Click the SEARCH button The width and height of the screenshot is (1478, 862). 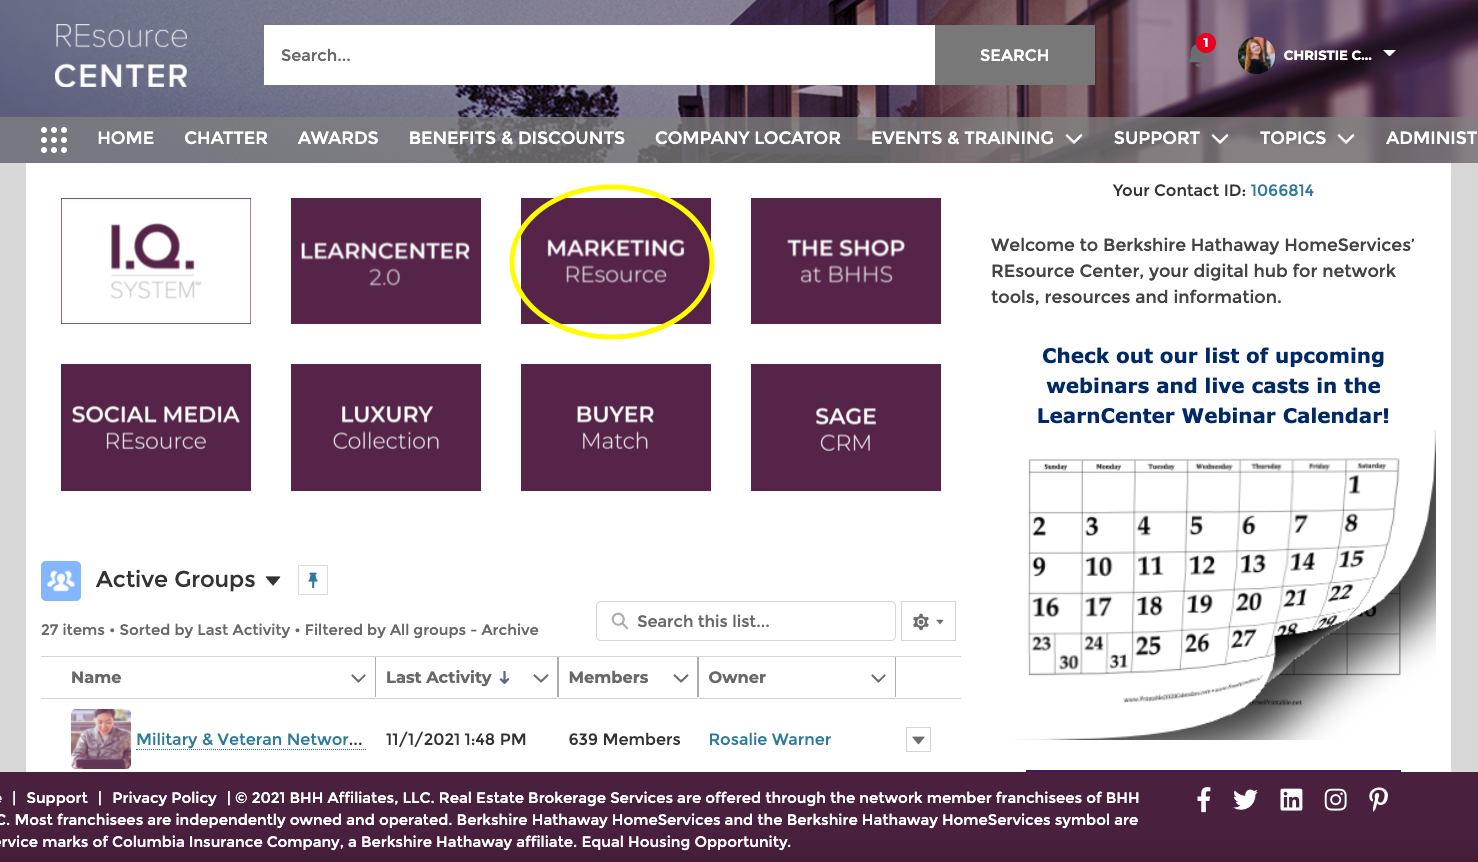click(1015, 55)
